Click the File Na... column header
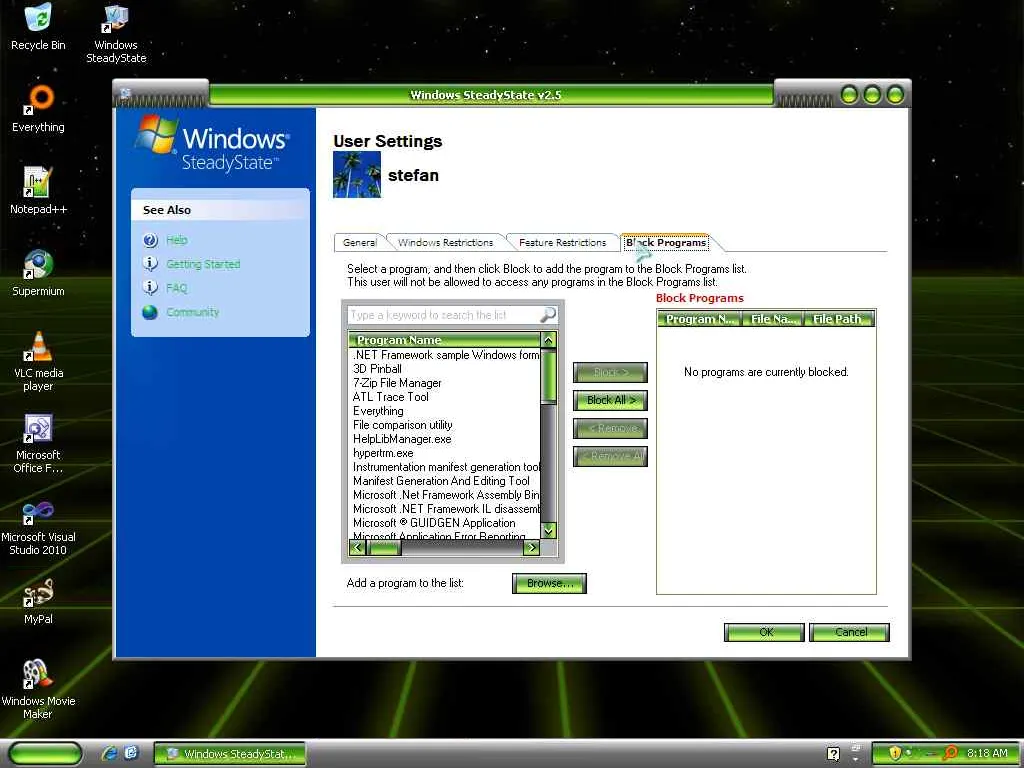The height and width of the screenshot is (768, 1024). point(773,319)
